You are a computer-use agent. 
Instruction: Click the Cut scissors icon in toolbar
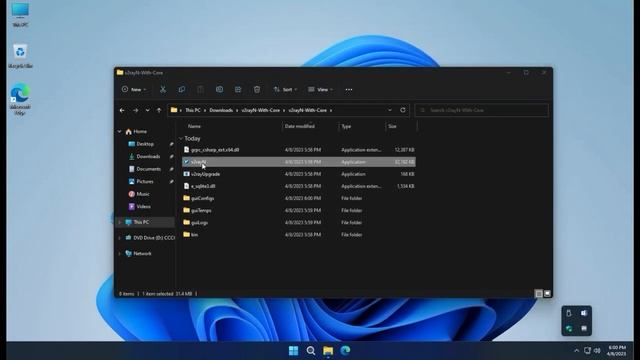coord(163,89)
